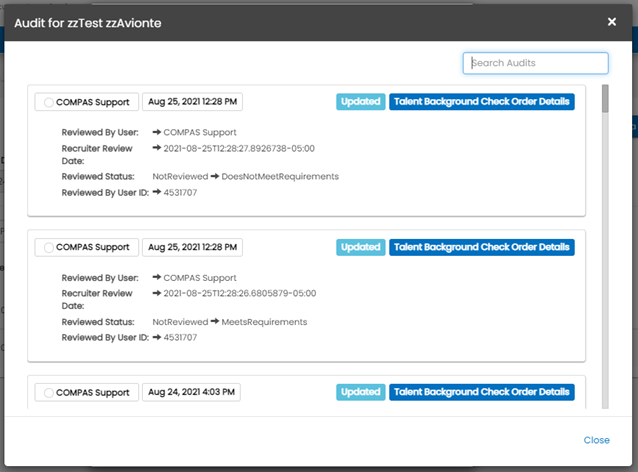The height and width of the screenshot is (472, 638).
Task: Click the avatar icon in the second COMPAS Support badge
Action: coord(47,247)
